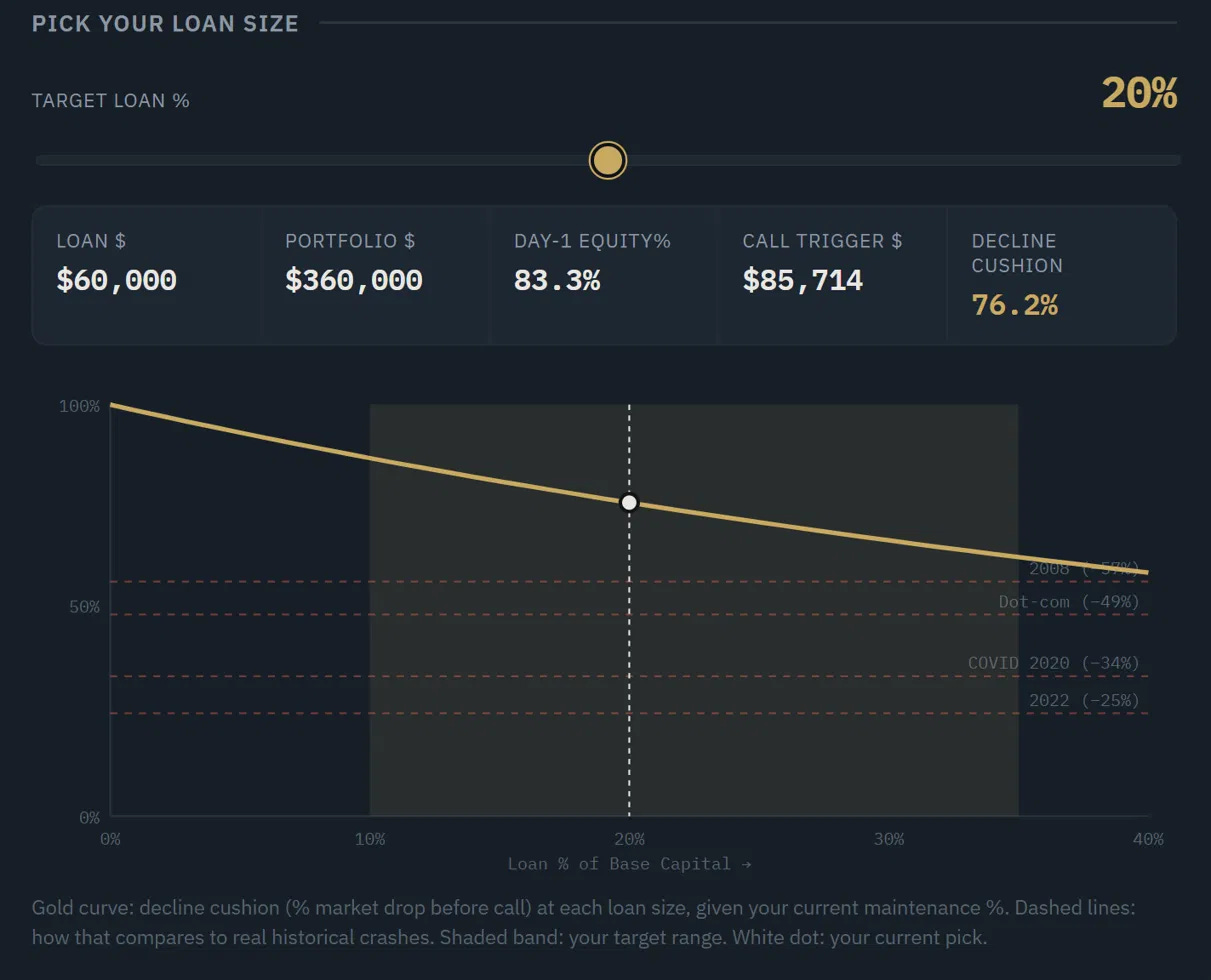Click the CALL TRIGGER $ $85,714 card
1211x980 pixels.
(832, 275)
